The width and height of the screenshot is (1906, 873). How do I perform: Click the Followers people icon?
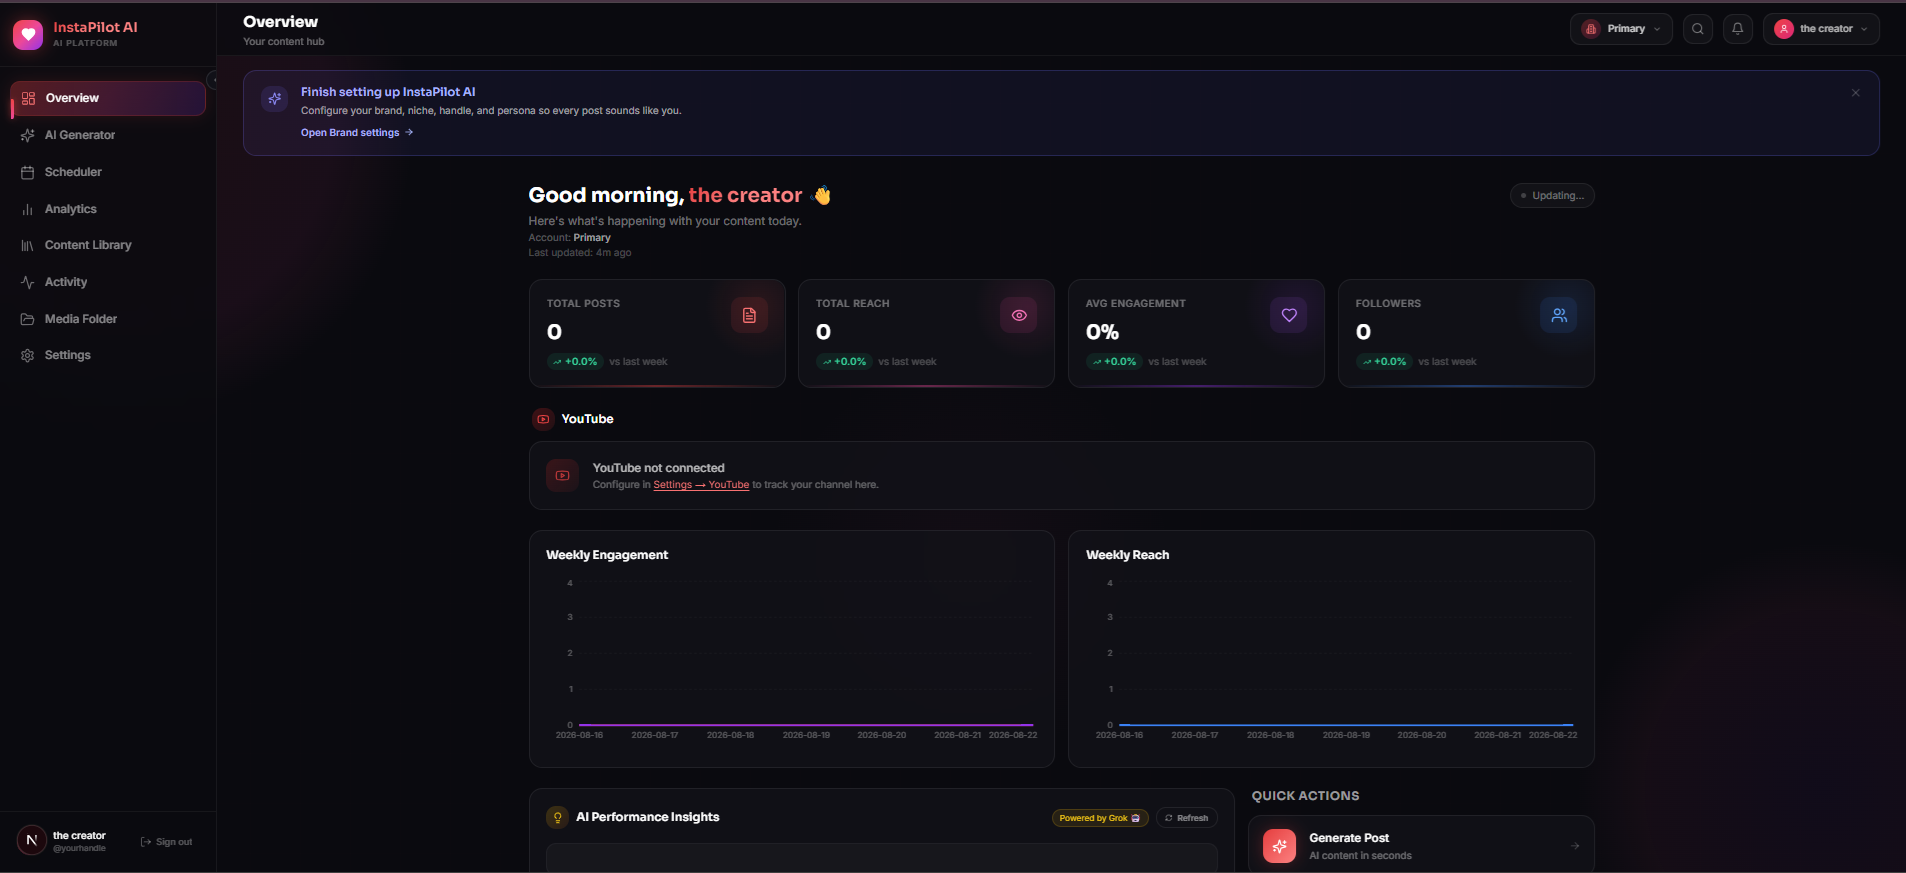coord(1559,315)
